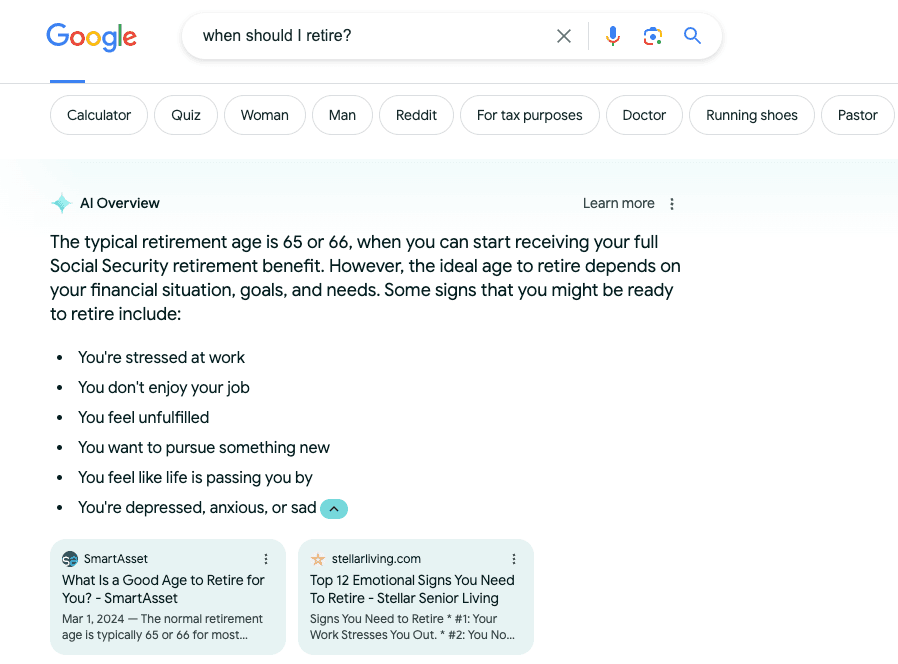Click the Learn more link
Viewport: 898px width, 664px height.
(x=618, y=203)
